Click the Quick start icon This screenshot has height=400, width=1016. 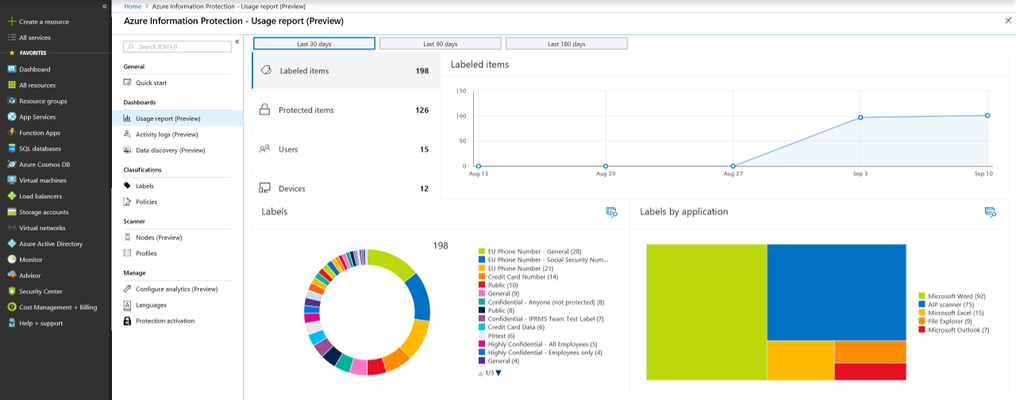[x=128, y=83]
